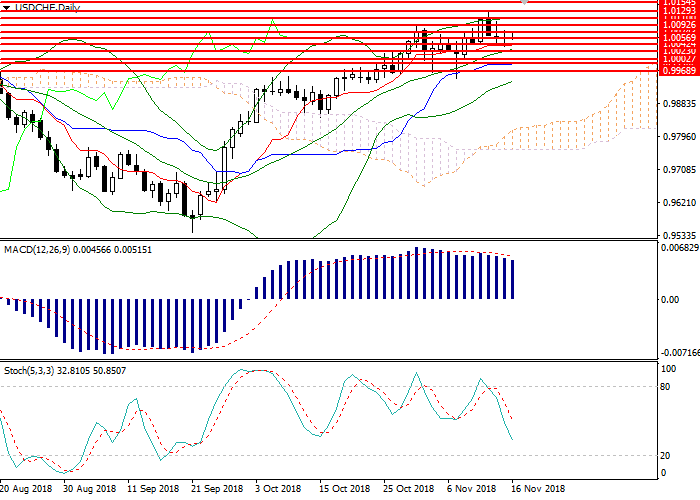Click the 0.95335 price axis value

coord(680,235)
